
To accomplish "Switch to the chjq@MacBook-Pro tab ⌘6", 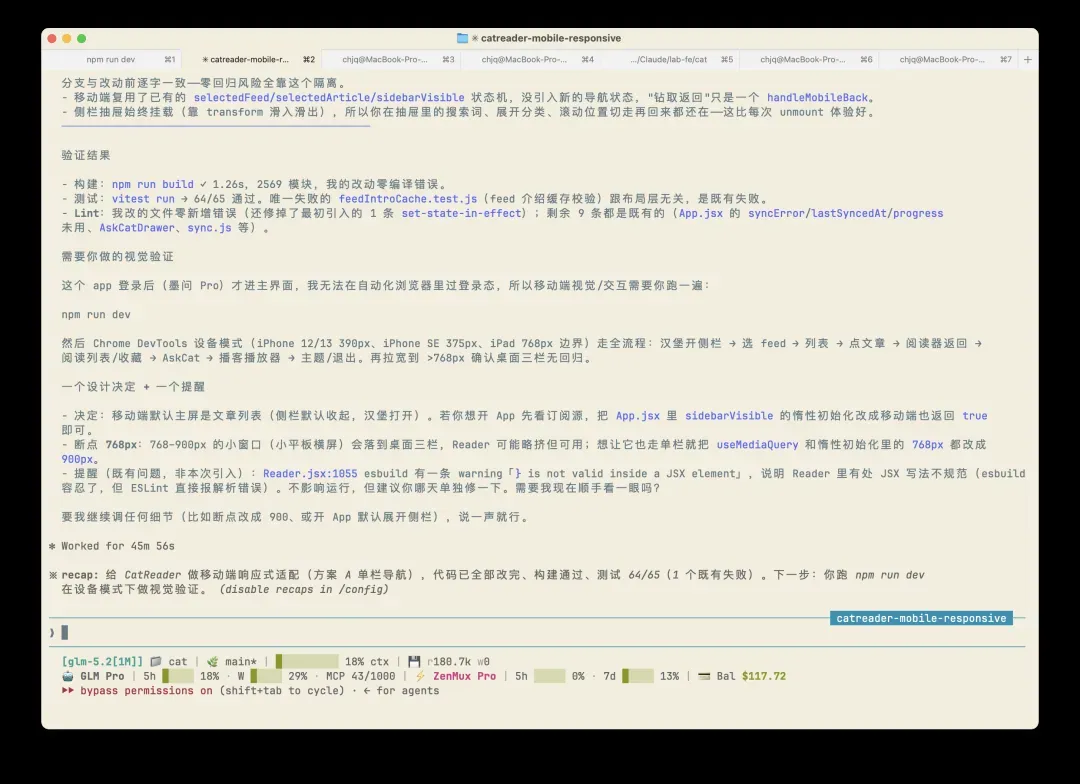I will click(809, 60).
